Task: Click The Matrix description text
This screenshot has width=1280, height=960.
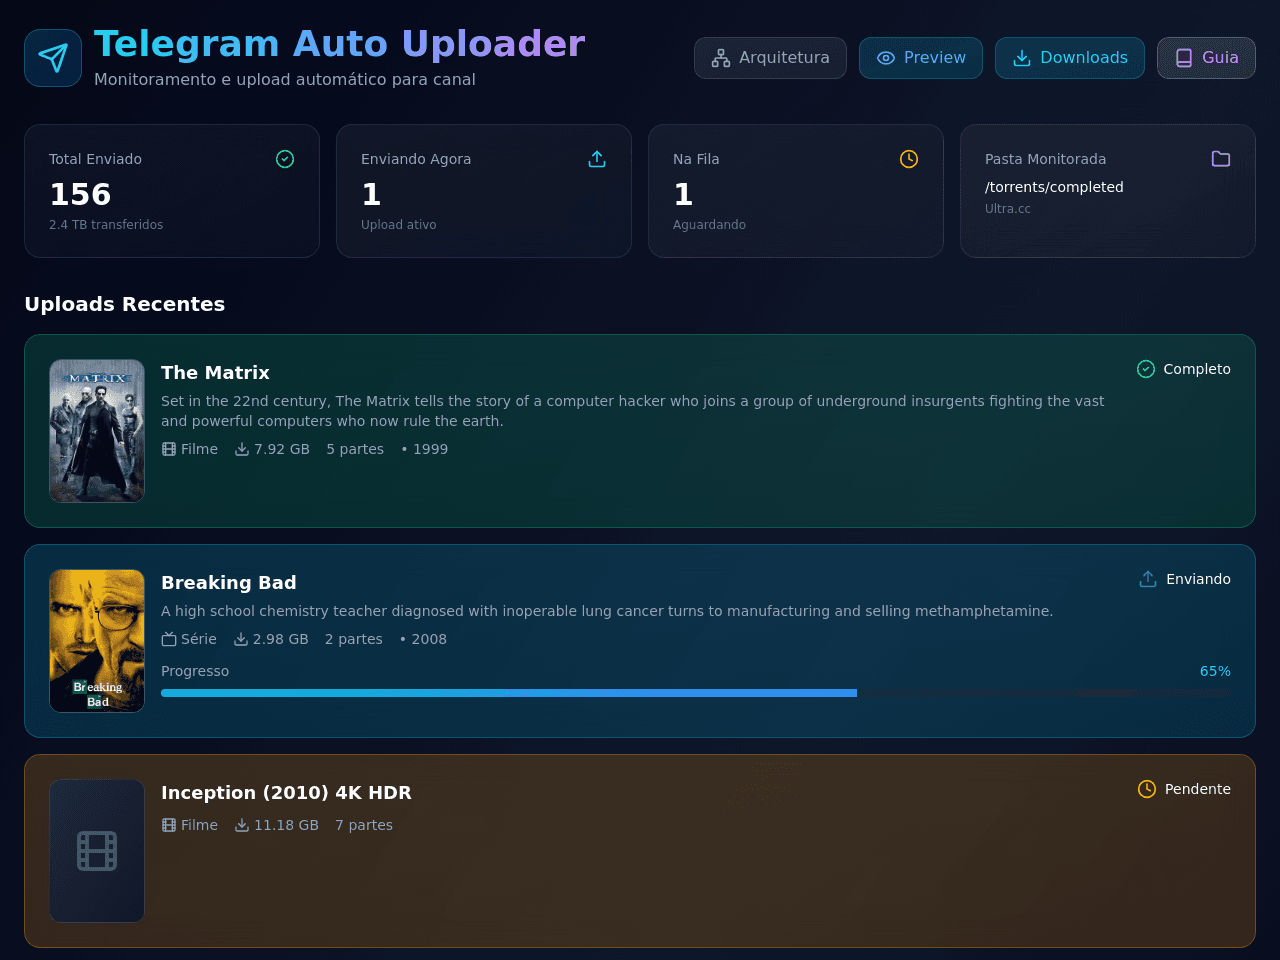Action: 633,411
